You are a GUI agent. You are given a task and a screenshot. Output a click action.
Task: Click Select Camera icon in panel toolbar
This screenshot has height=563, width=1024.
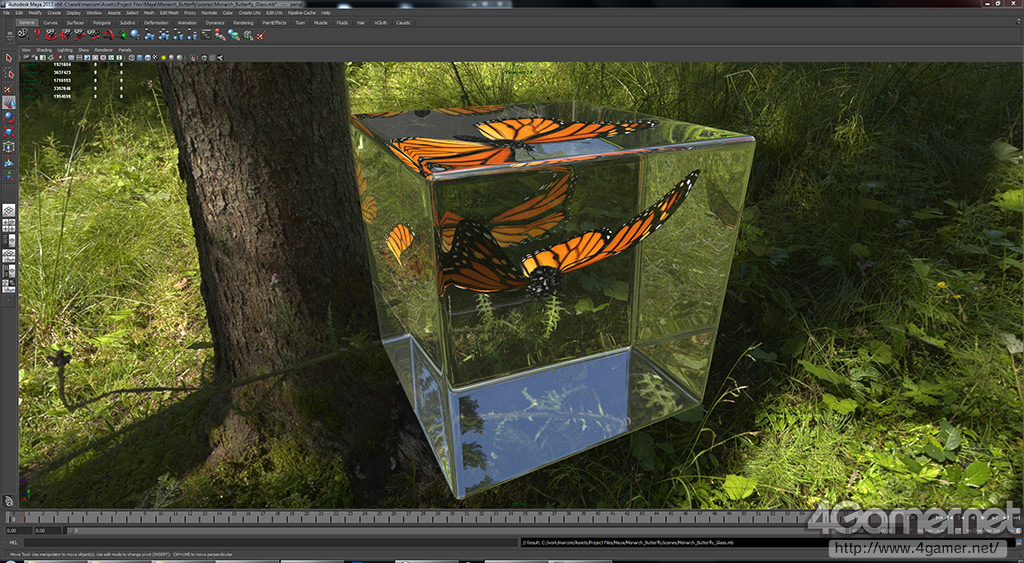pyautogui.click(x=27, y=57)
